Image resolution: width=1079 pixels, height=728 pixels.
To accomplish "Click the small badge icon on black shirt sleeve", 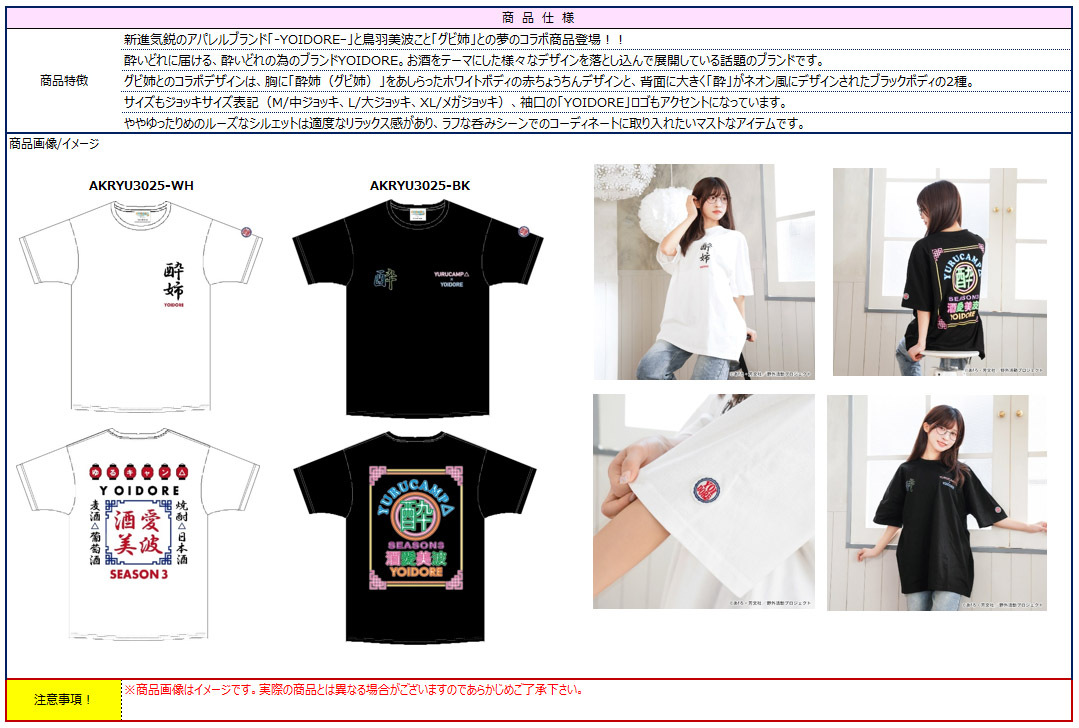I will 525,229.
